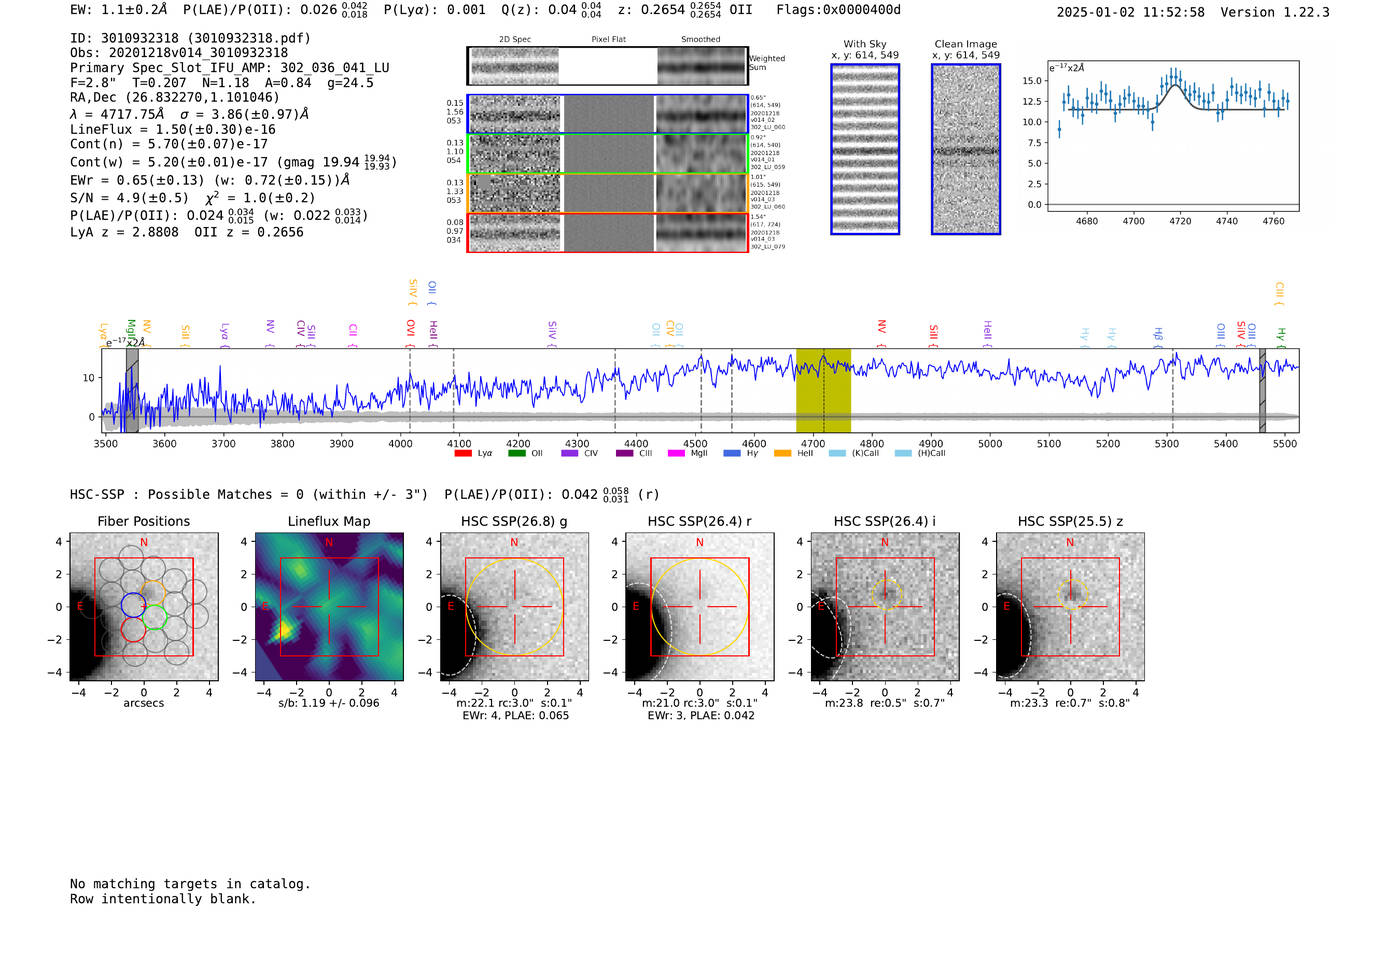Click the "Row intentionally blank." text
This screenshot has height=953, width=1400.
pos(163,899)
